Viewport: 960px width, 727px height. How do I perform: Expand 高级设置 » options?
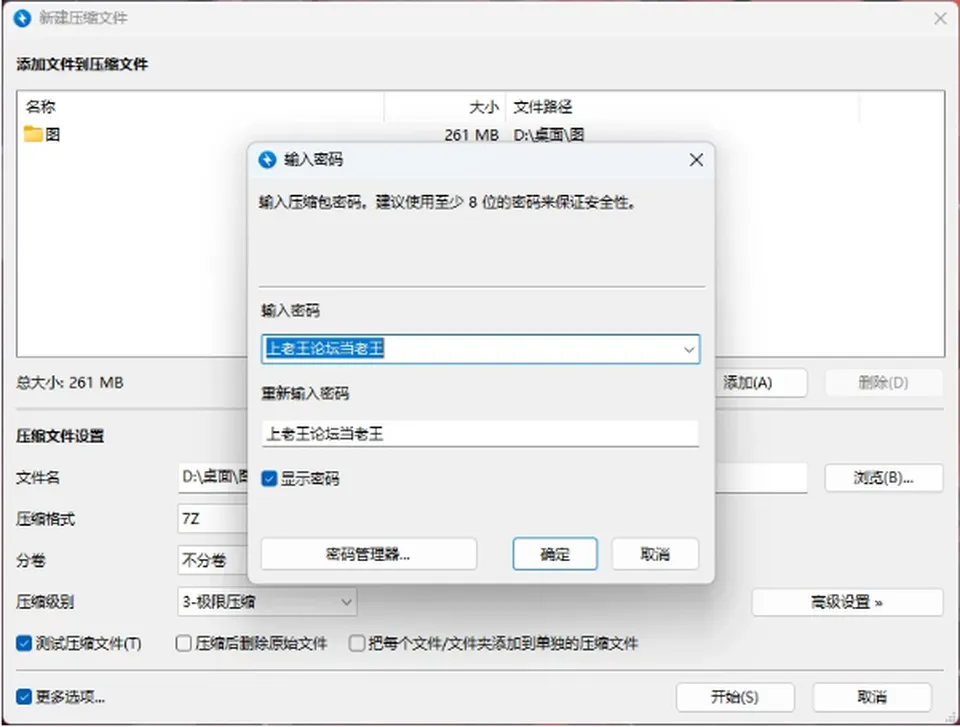(847, 603)
